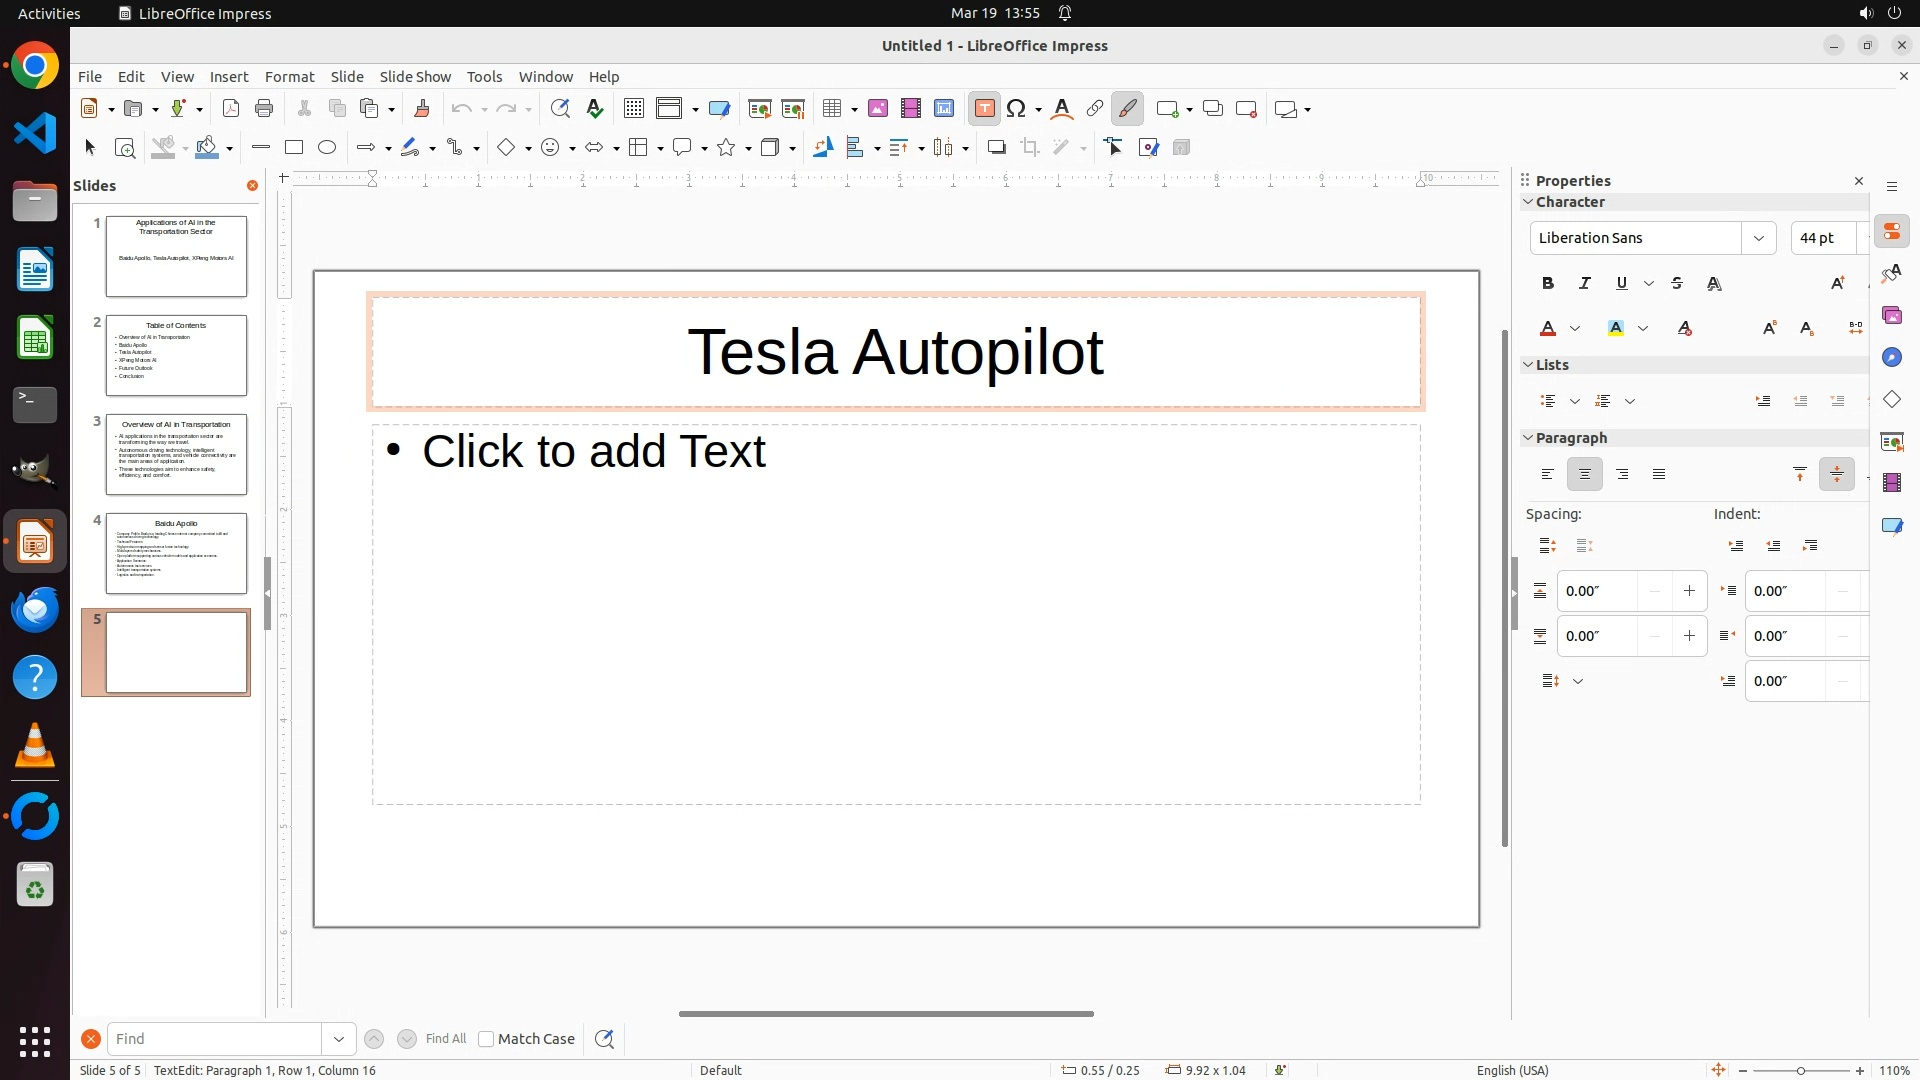1920x1080 pixels.
Task: Enable the Match Case checkbox
Action: coord(486,1039)
